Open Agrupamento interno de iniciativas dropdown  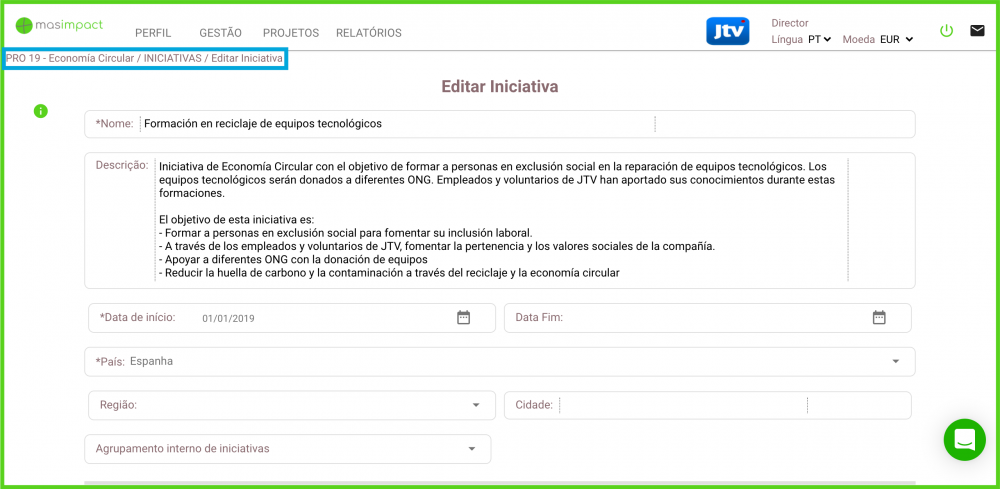point(471,449)
